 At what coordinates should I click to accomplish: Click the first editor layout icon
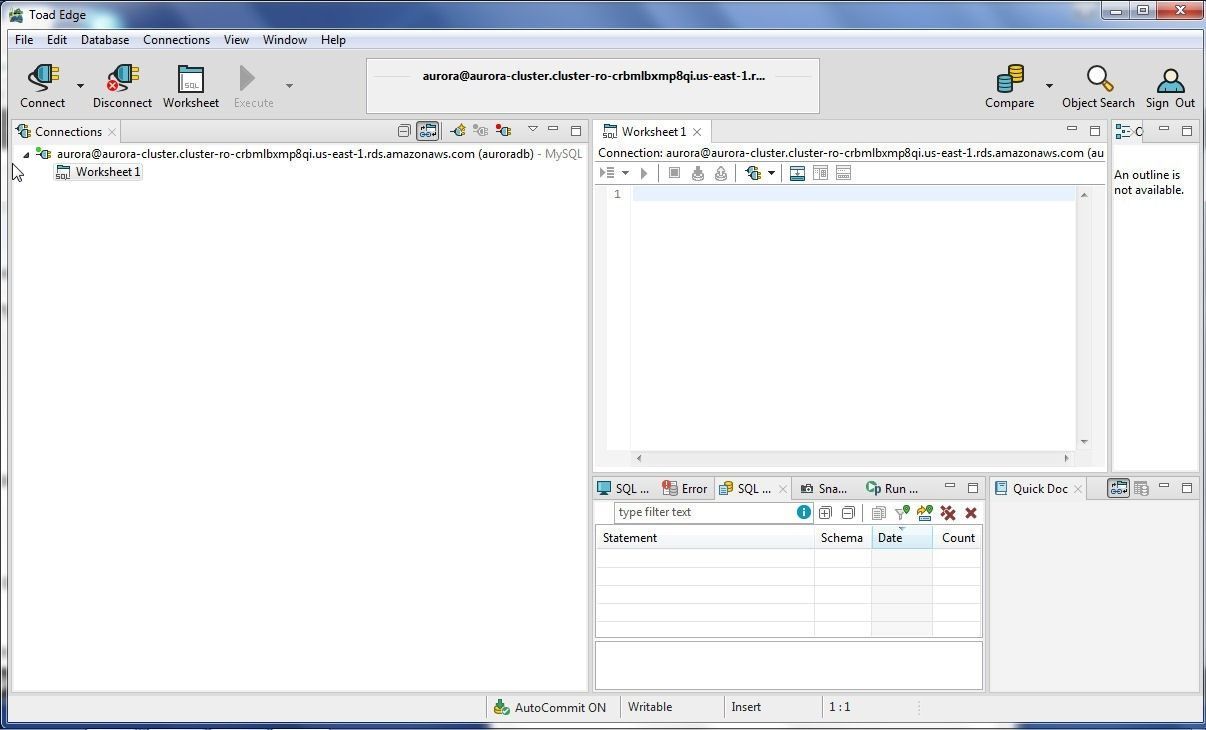(x=797, y=173)
